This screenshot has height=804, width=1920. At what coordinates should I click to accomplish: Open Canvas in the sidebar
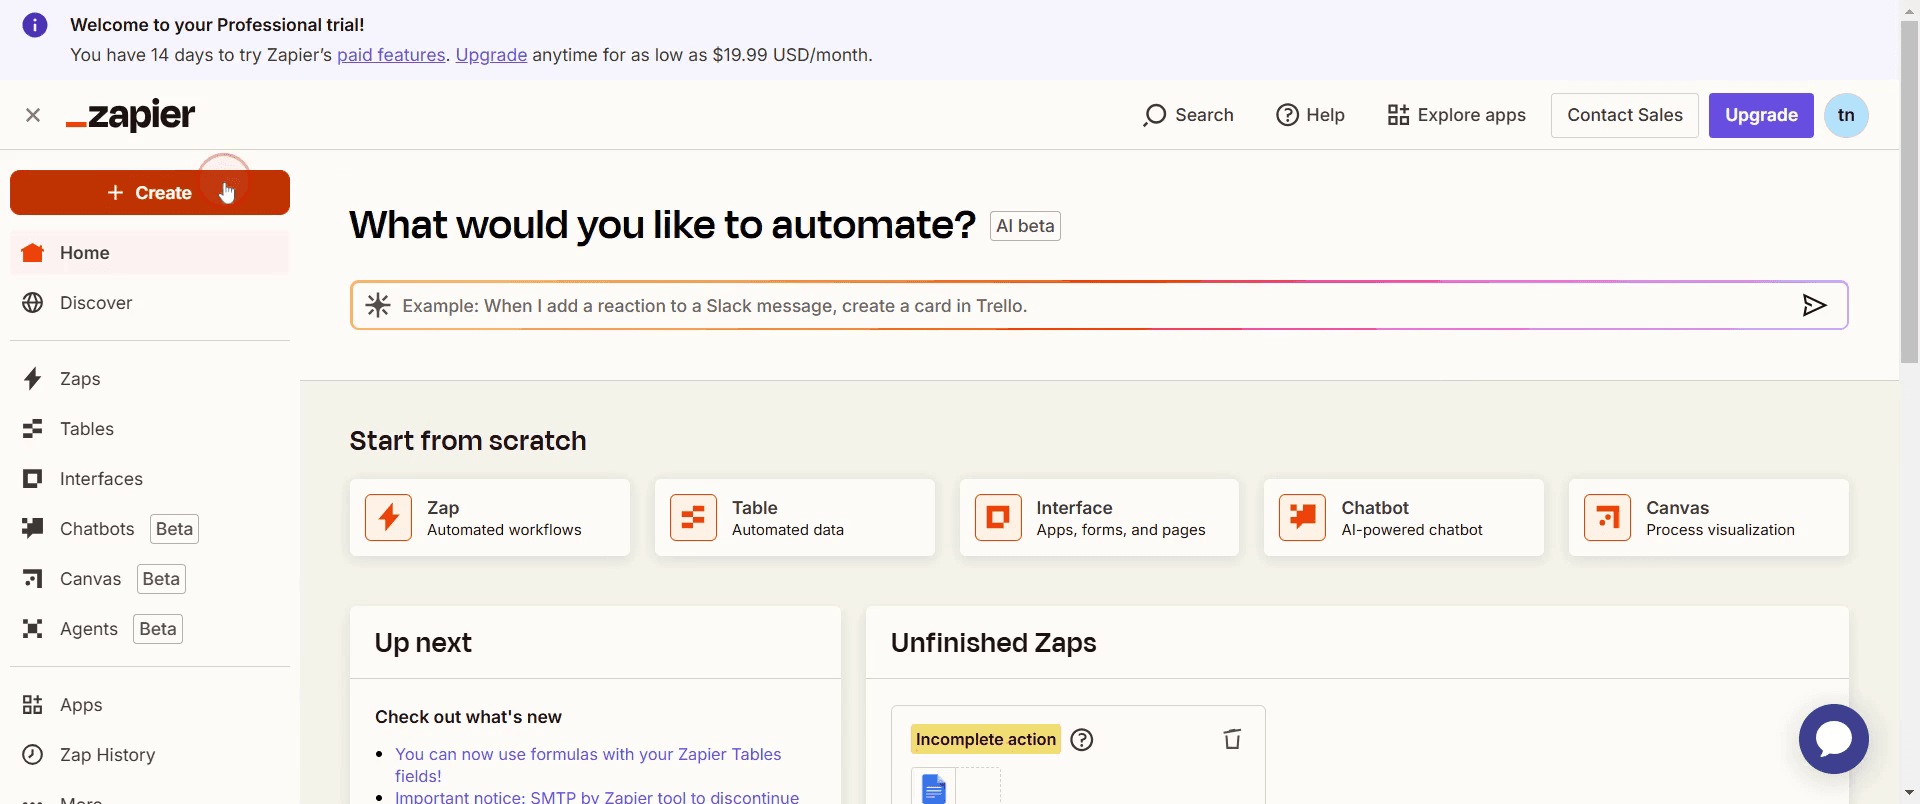point(150,579)
